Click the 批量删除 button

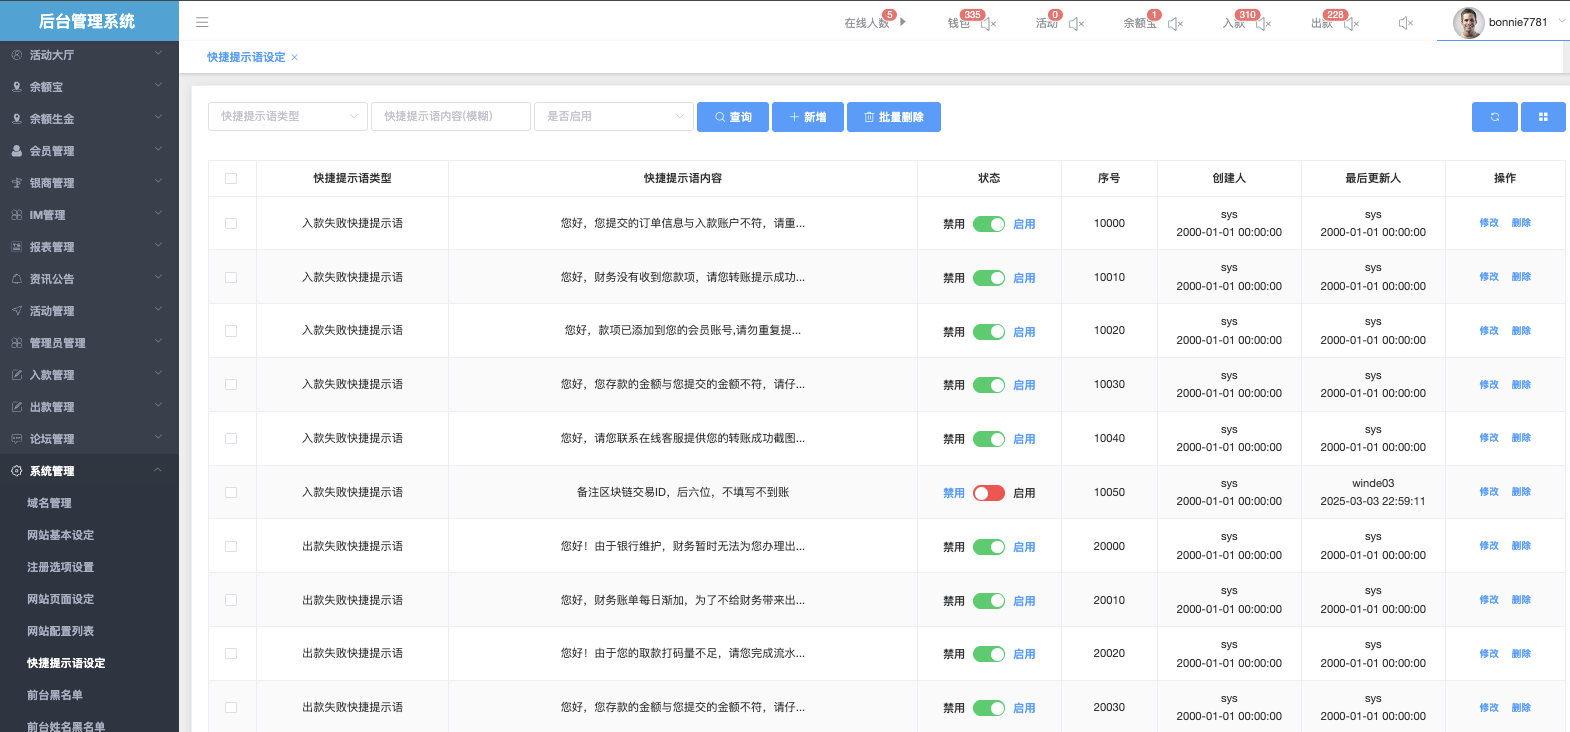(893, 117)
